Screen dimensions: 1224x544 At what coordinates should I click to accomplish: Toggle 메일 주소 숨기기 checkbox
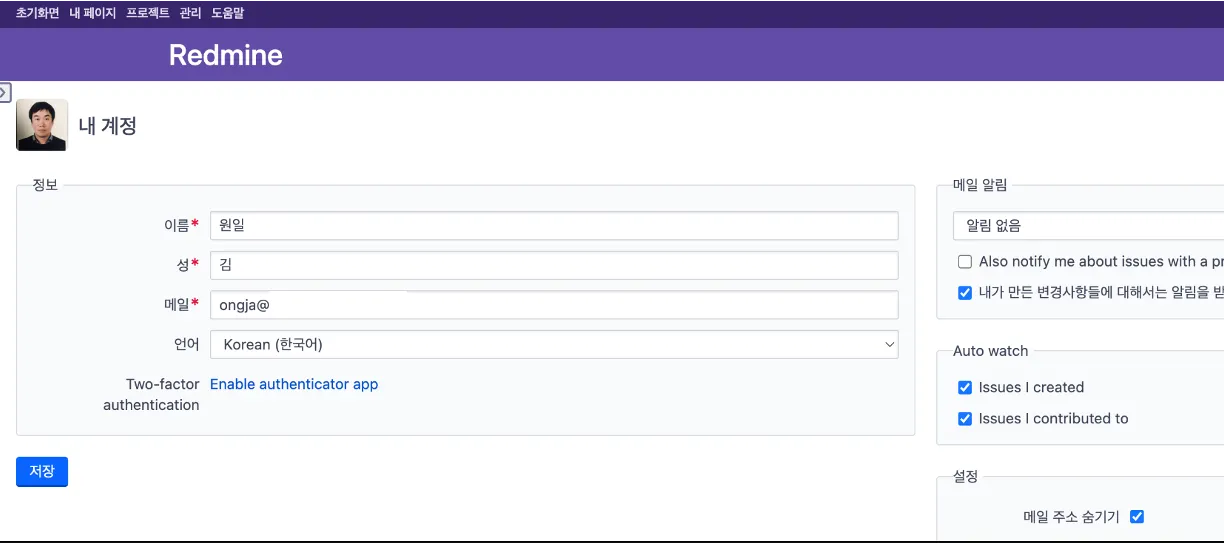pos(1136,517)
